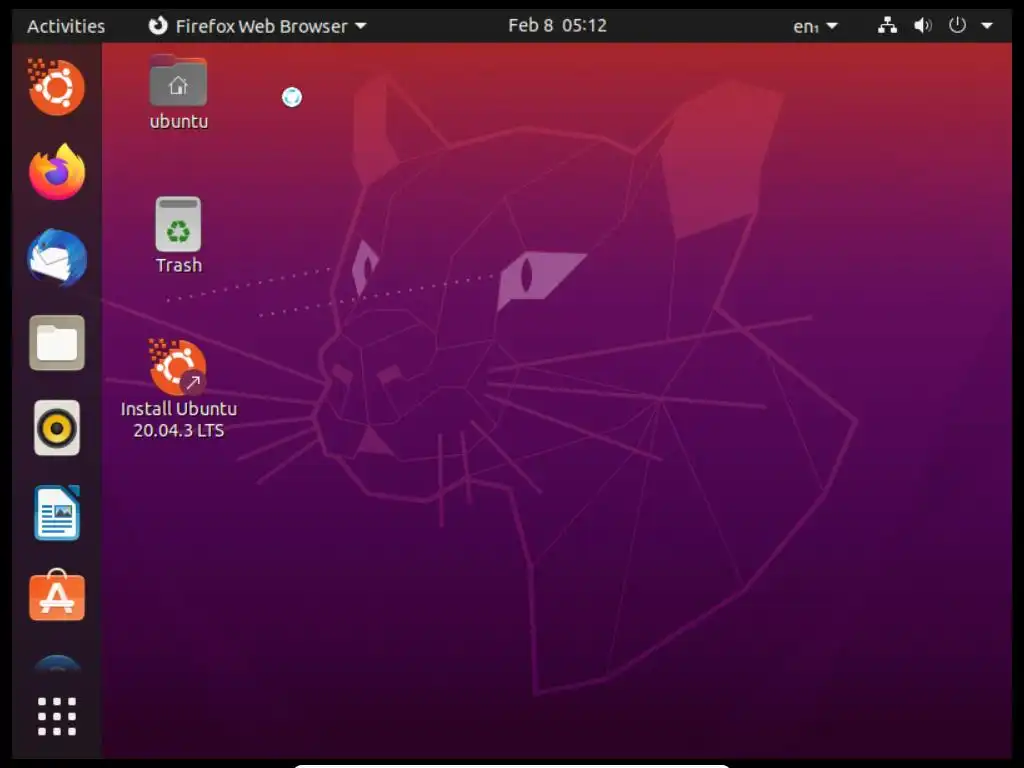This screenshot has width=1024, height=768.
Task: Click the power icon in the top bar
Action: [x=957, y=25]
